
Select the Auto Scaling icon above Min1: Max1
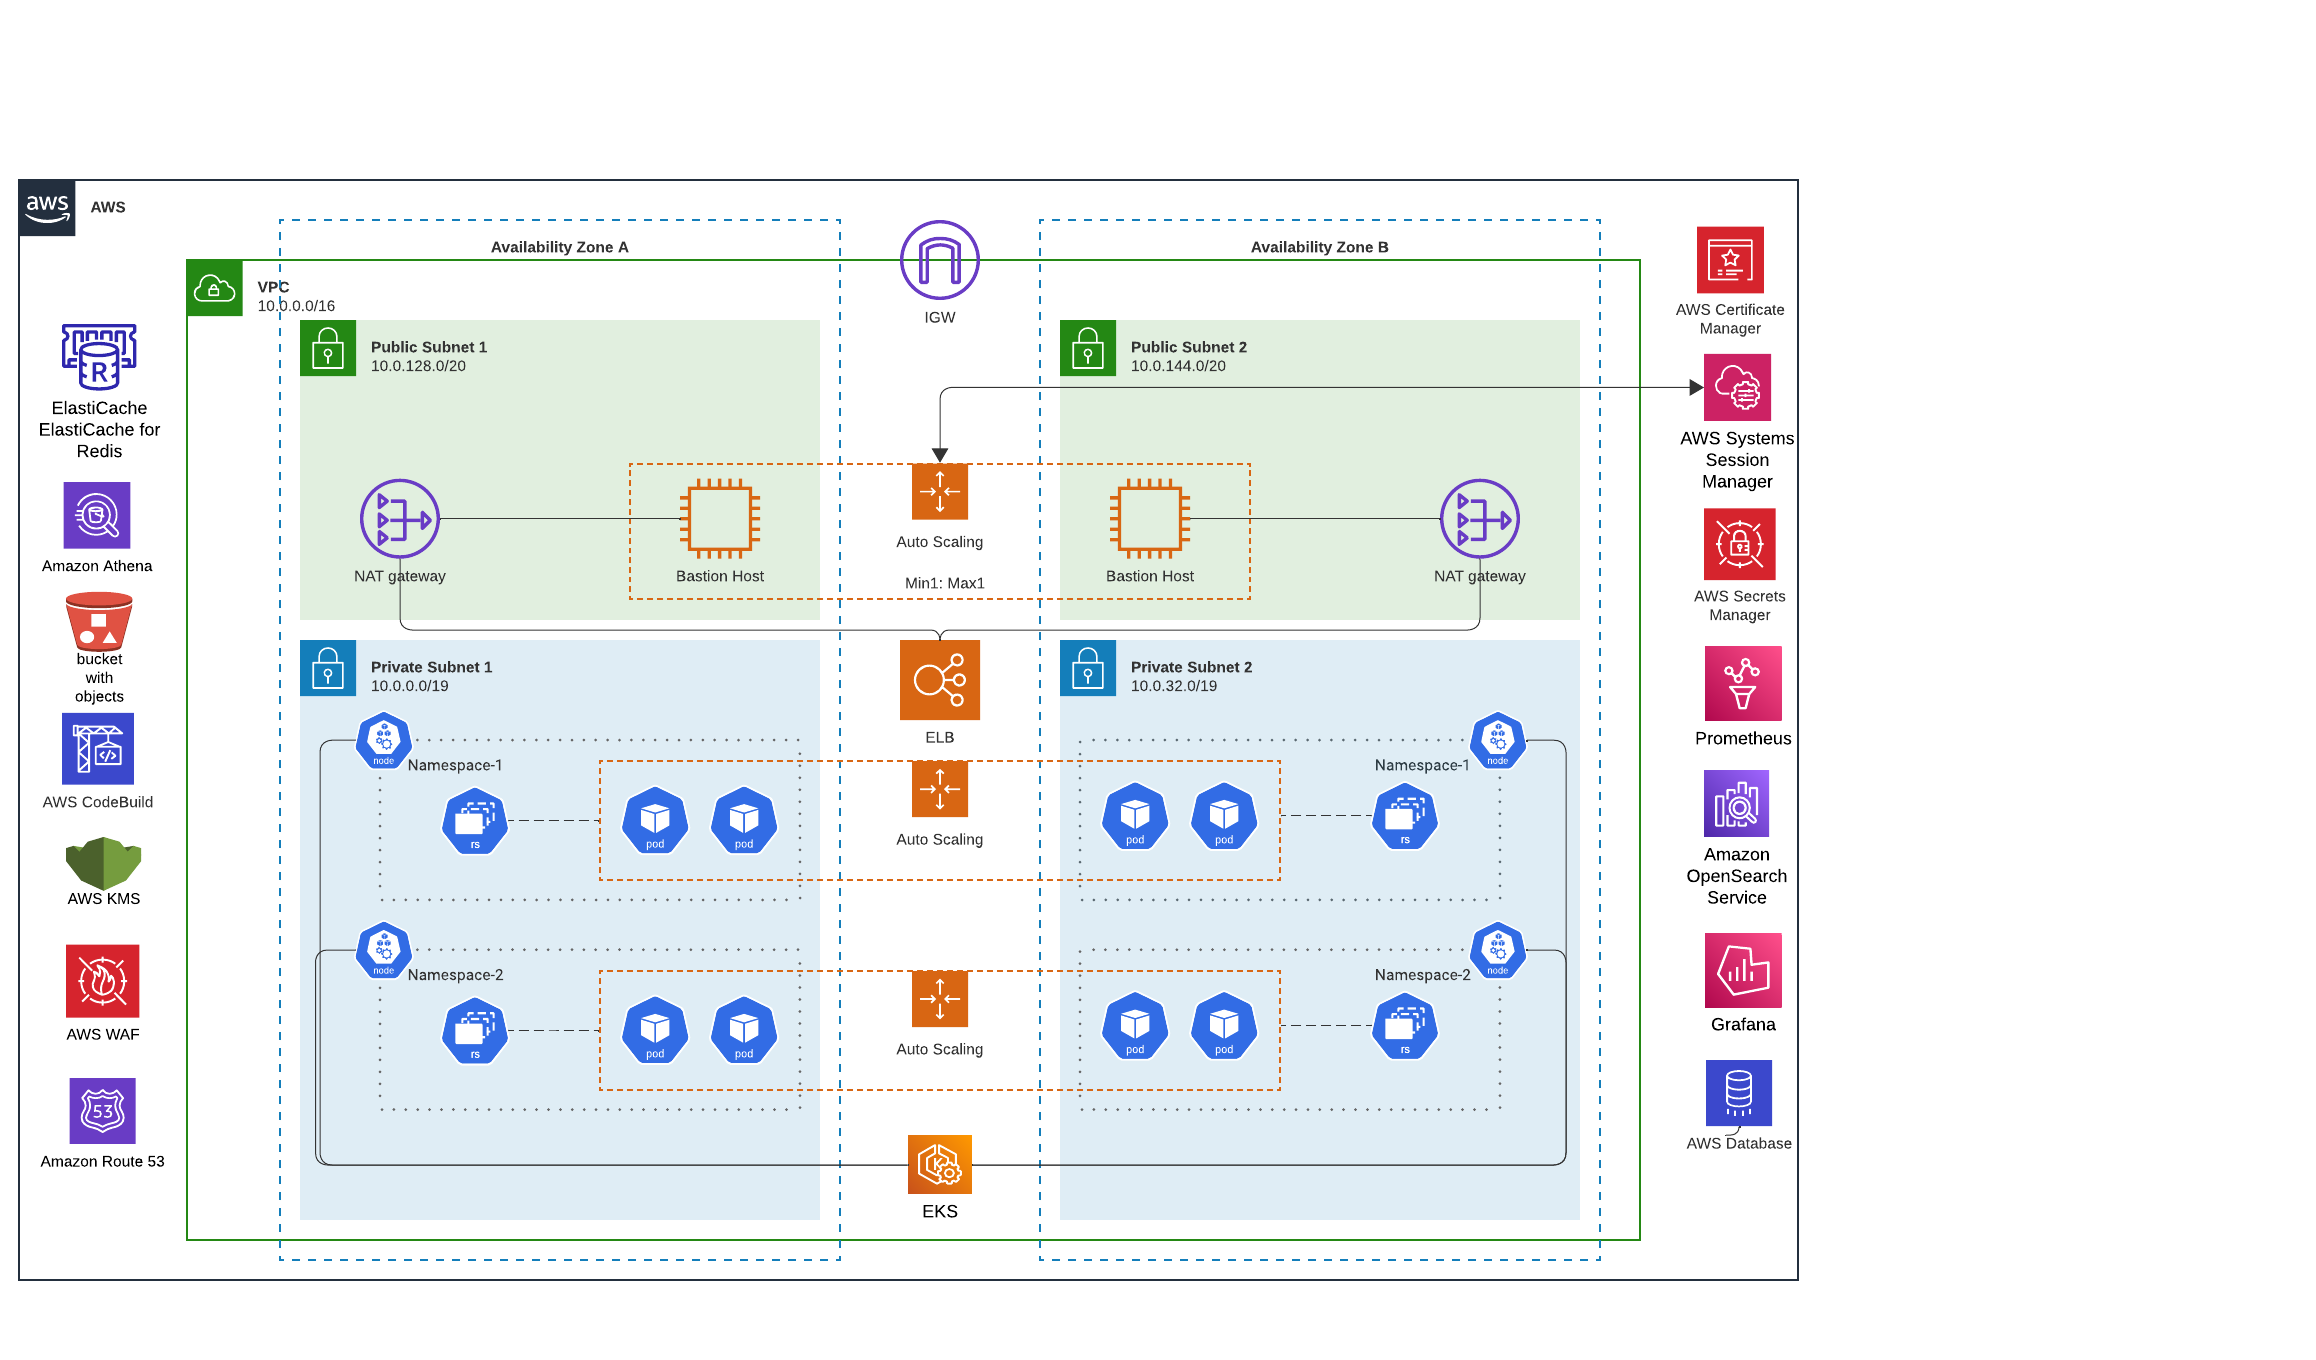(940, 492)
